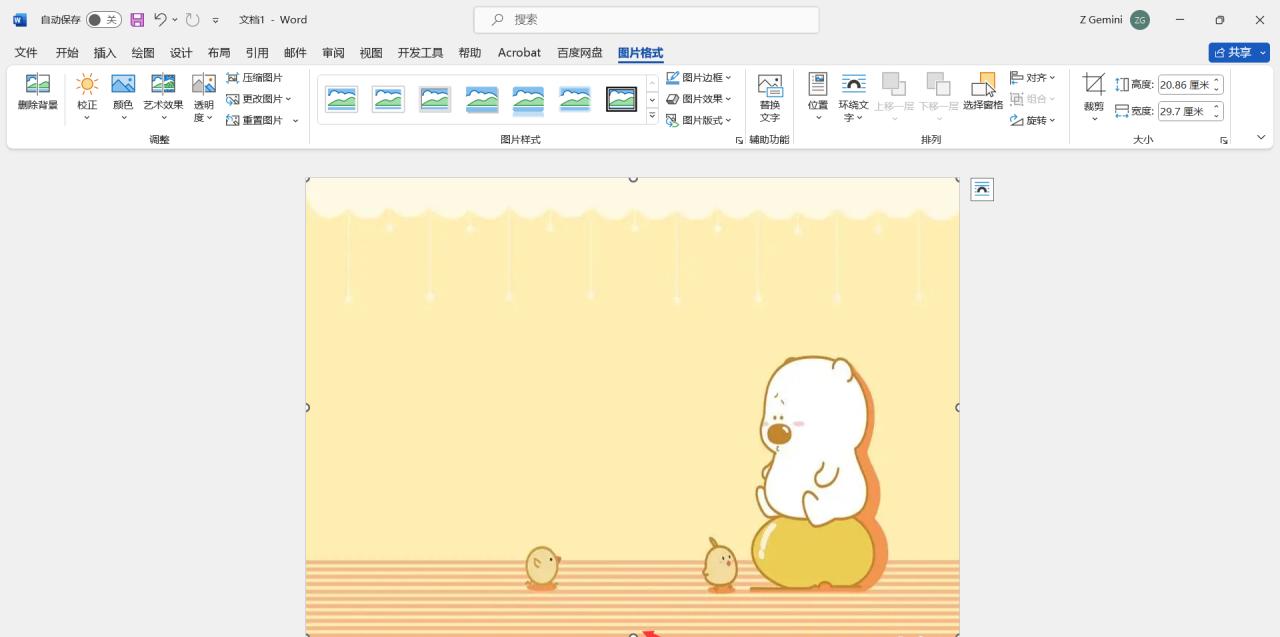Select the first picture style thumbnail
This screenshot has width=1280, height=637.
click(342, 99)
